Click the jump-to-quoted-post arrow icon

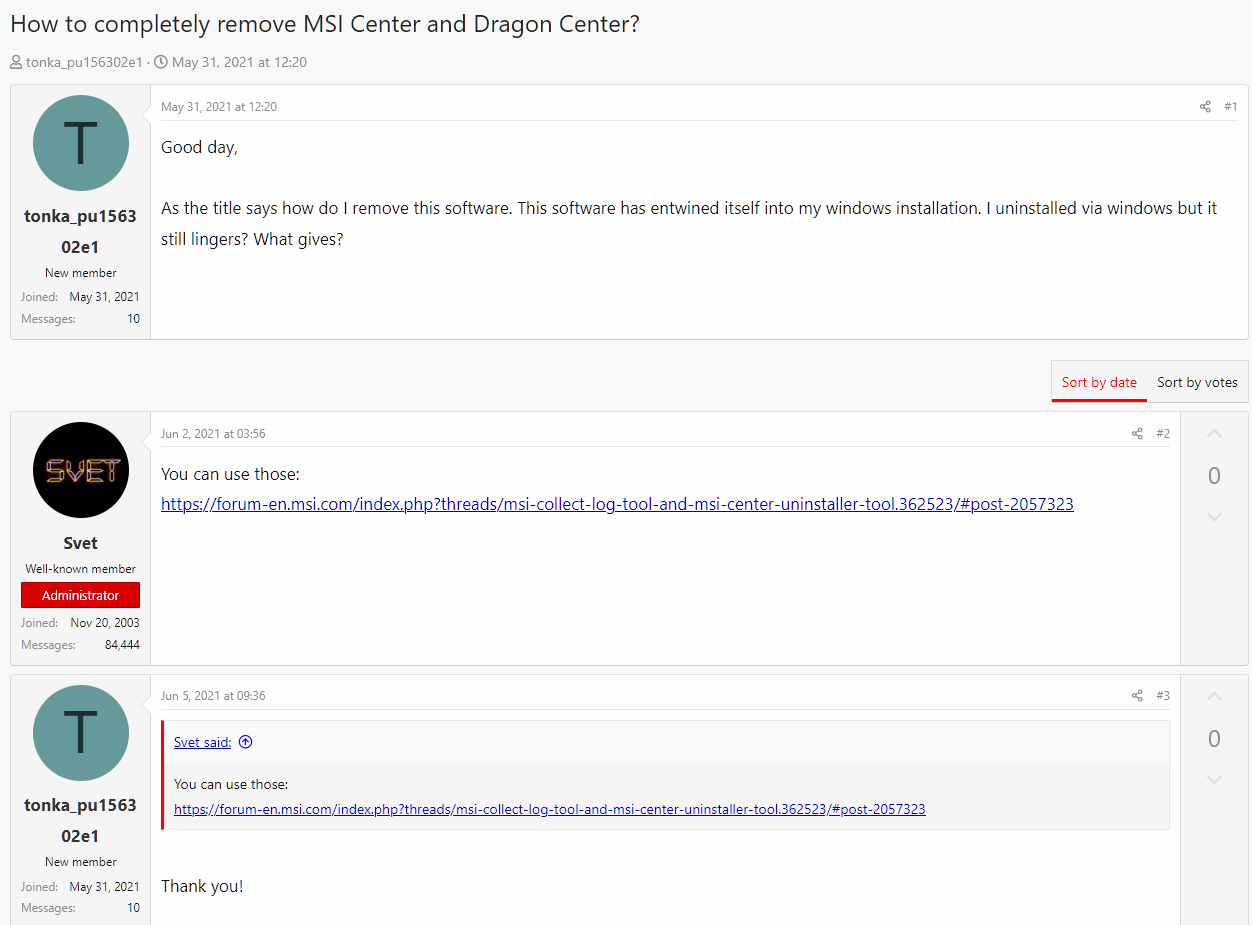coord(246,742)
